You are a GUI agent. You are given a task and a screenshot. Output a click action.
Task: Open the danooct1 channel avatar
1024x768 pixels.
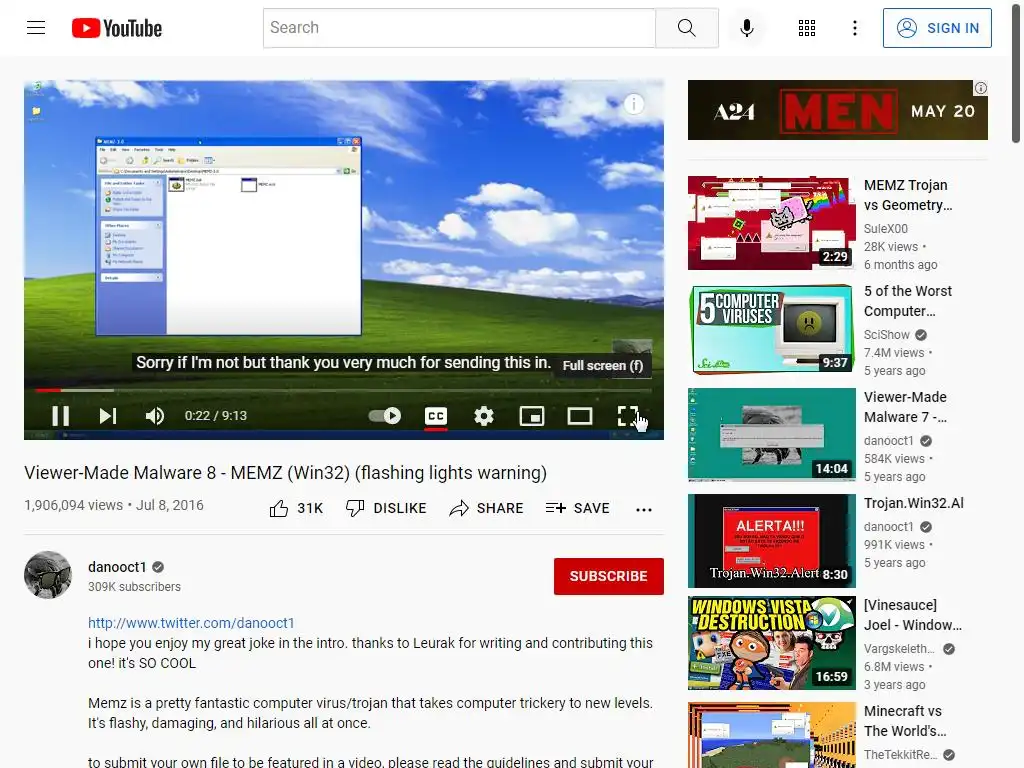(48, 575)
